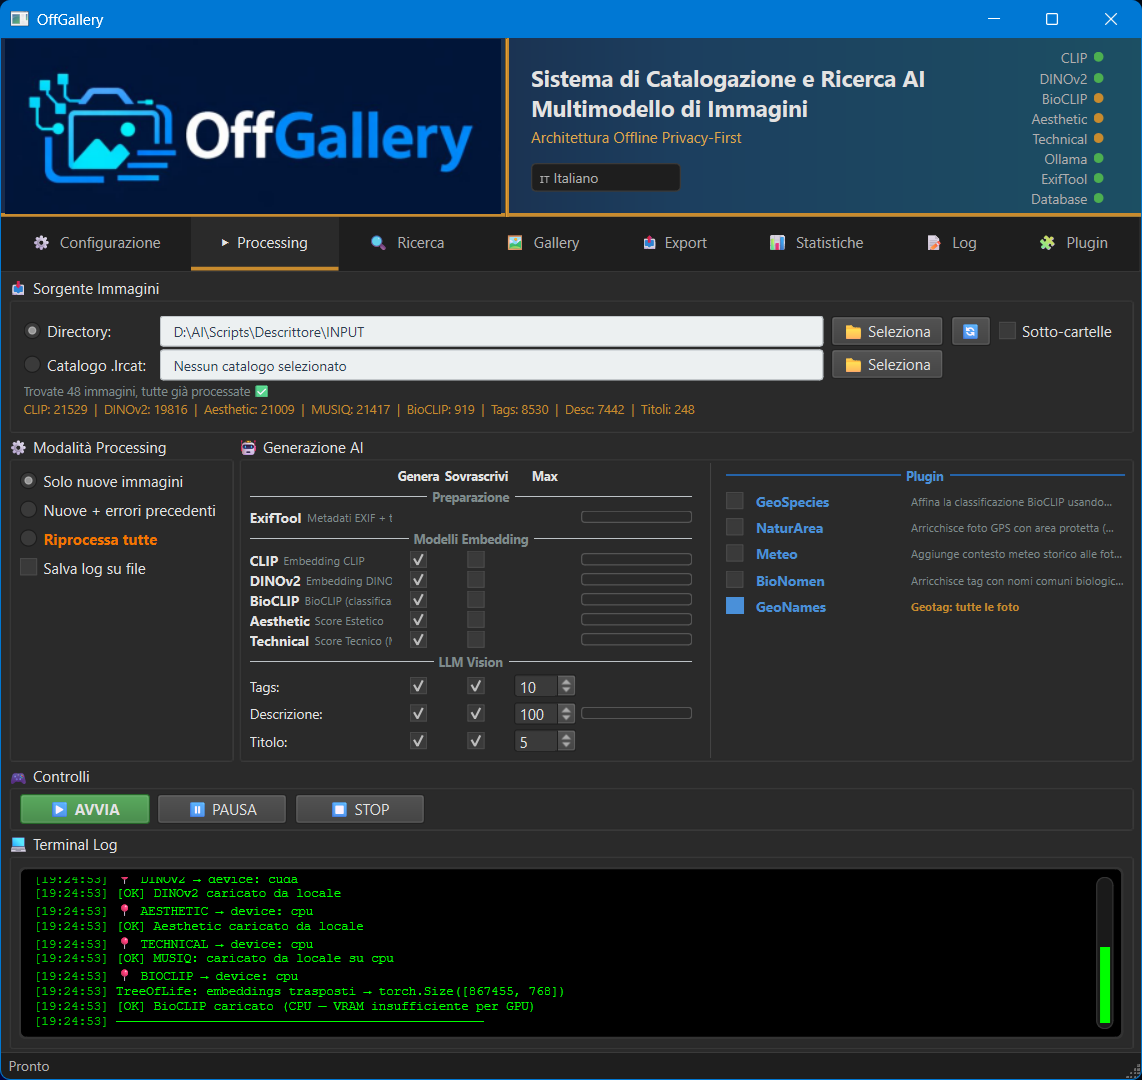1142x1080 pixels.
Task: Toggle Tags Sovrascrivi checkbox
Action: [476, 686]
